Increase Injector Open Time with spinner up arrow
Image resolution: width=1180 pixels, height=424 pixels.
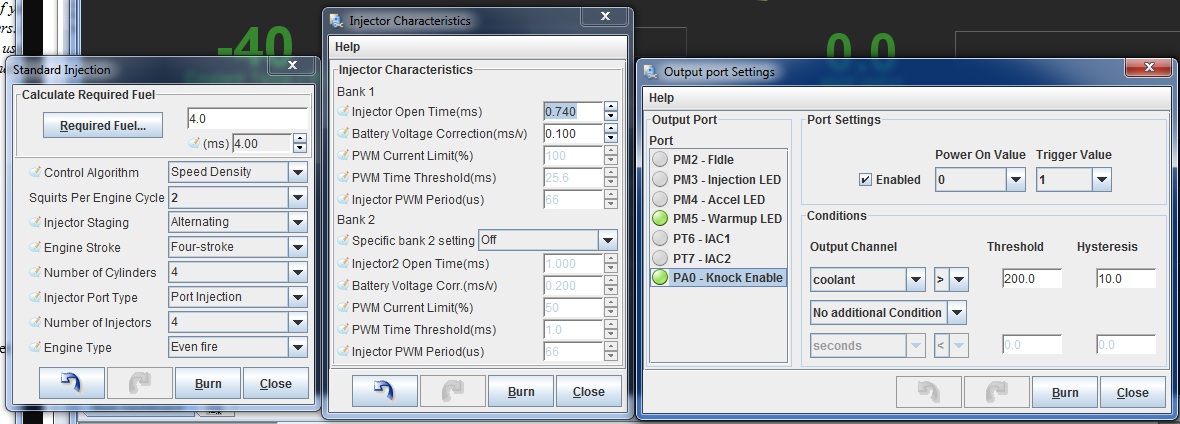611,107
